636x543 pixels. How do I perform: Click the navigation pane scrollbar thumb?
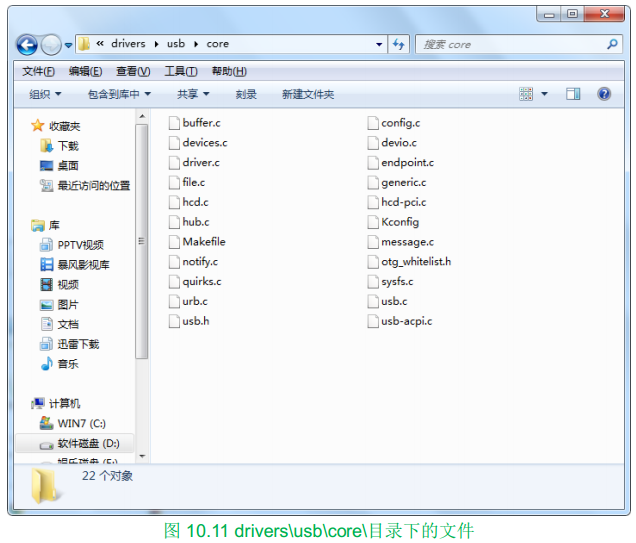click(142, 242)
